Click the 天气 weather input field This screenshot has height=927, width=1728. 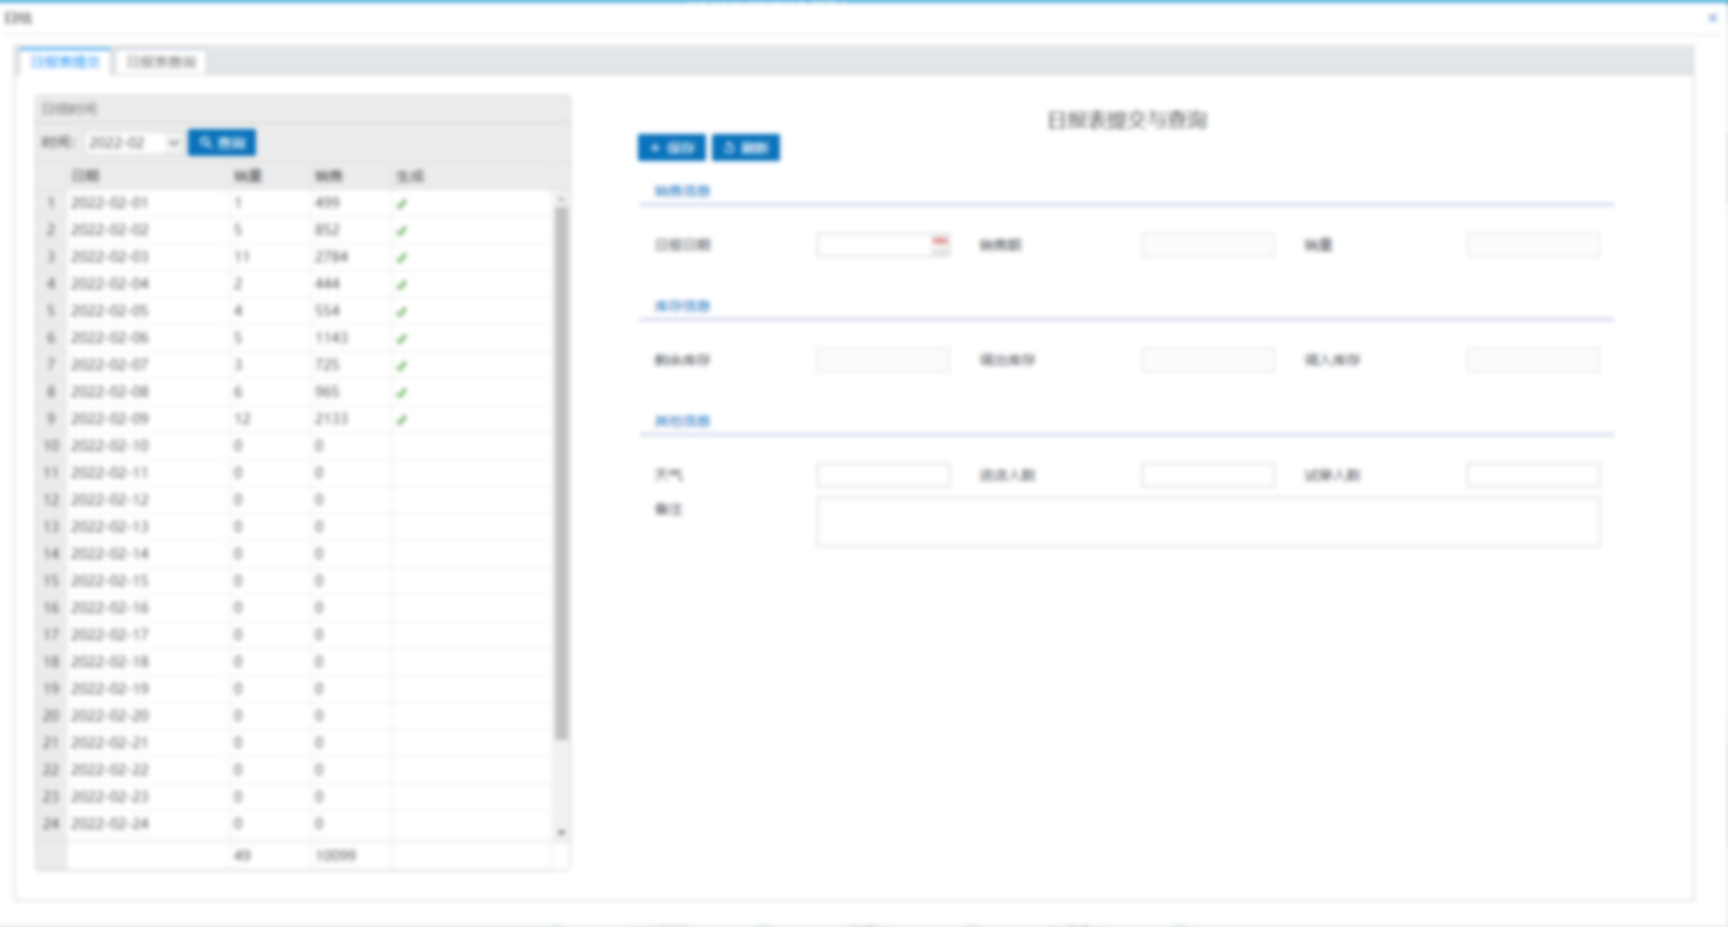(882, 475)
